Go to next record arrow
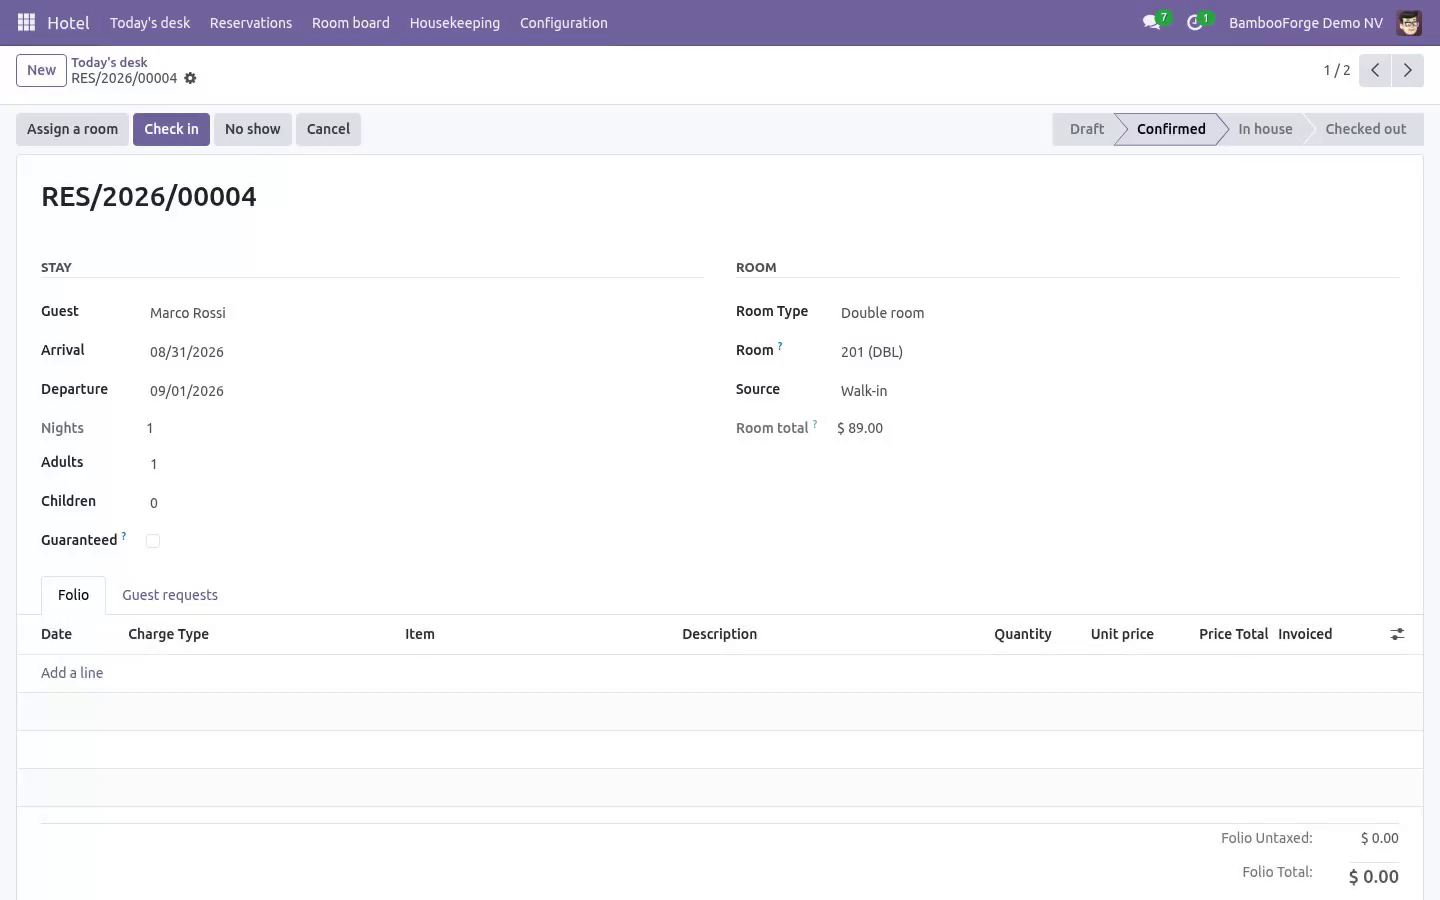The image size is (1440, 900). 1407,70
